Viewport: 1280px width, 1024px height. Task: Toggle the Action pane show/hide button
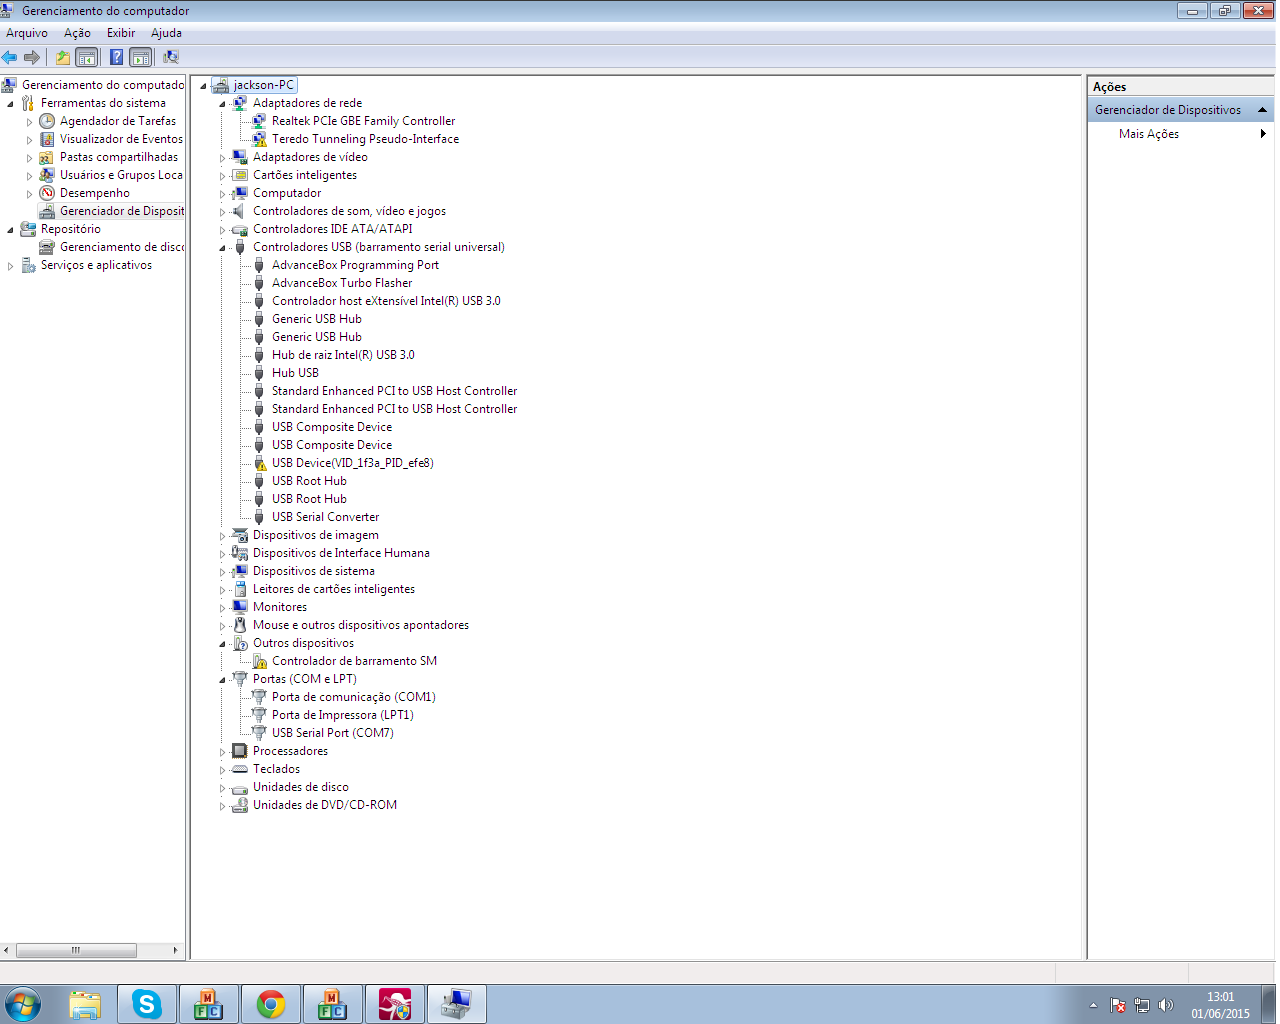point(141,57)
